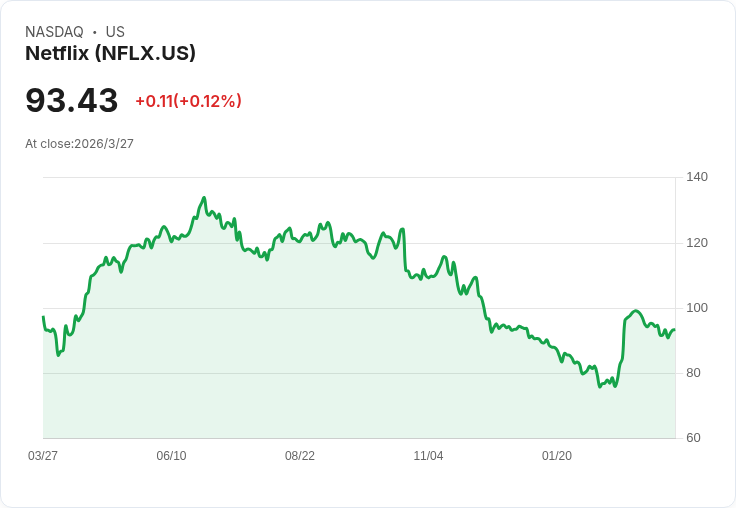
Task: Click the 60 y-axis label
Action: (x=694, y=438)
